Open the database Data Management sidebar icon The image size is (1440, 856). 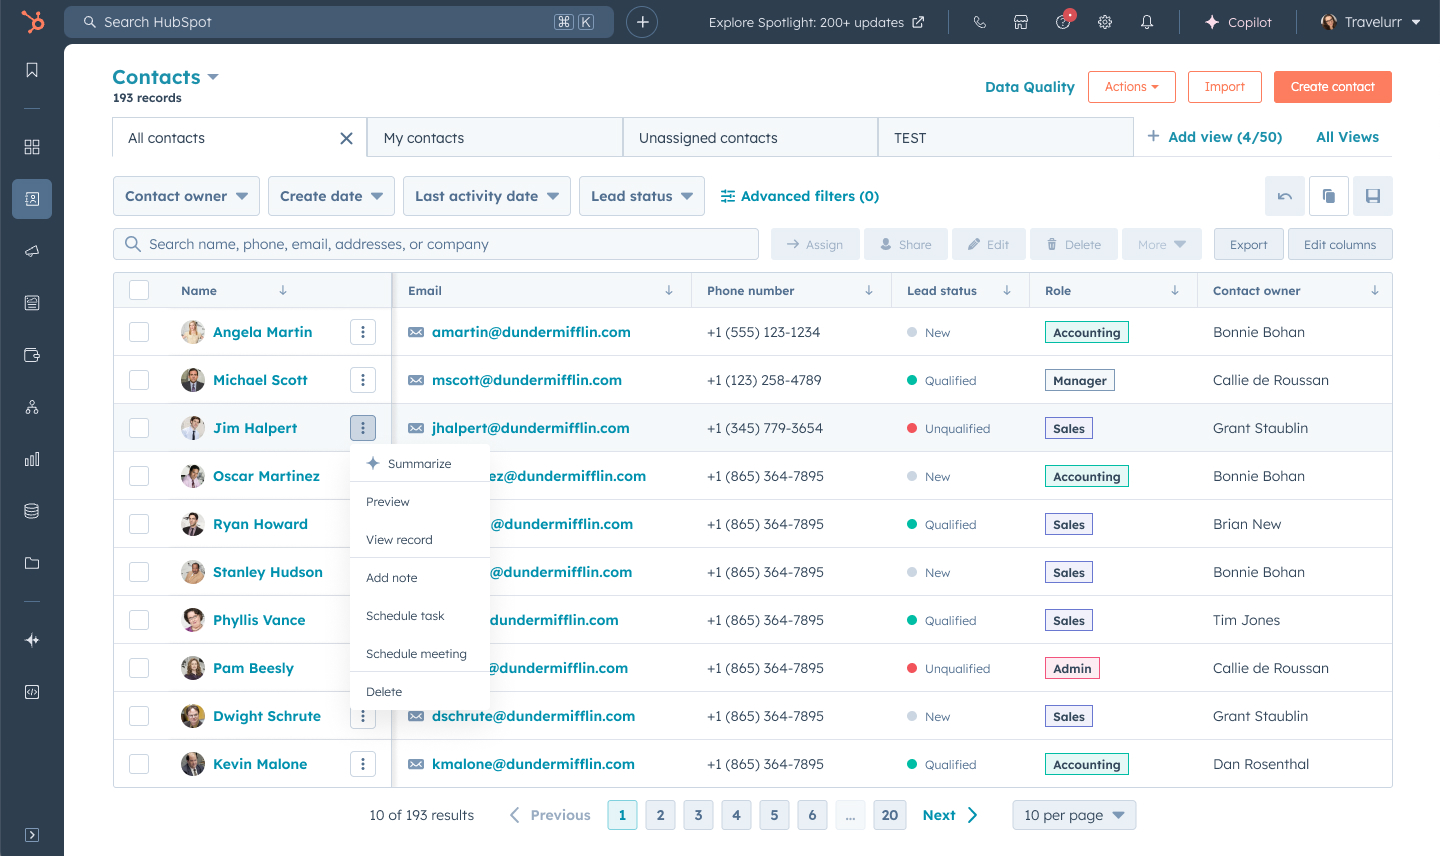[32, 511]
